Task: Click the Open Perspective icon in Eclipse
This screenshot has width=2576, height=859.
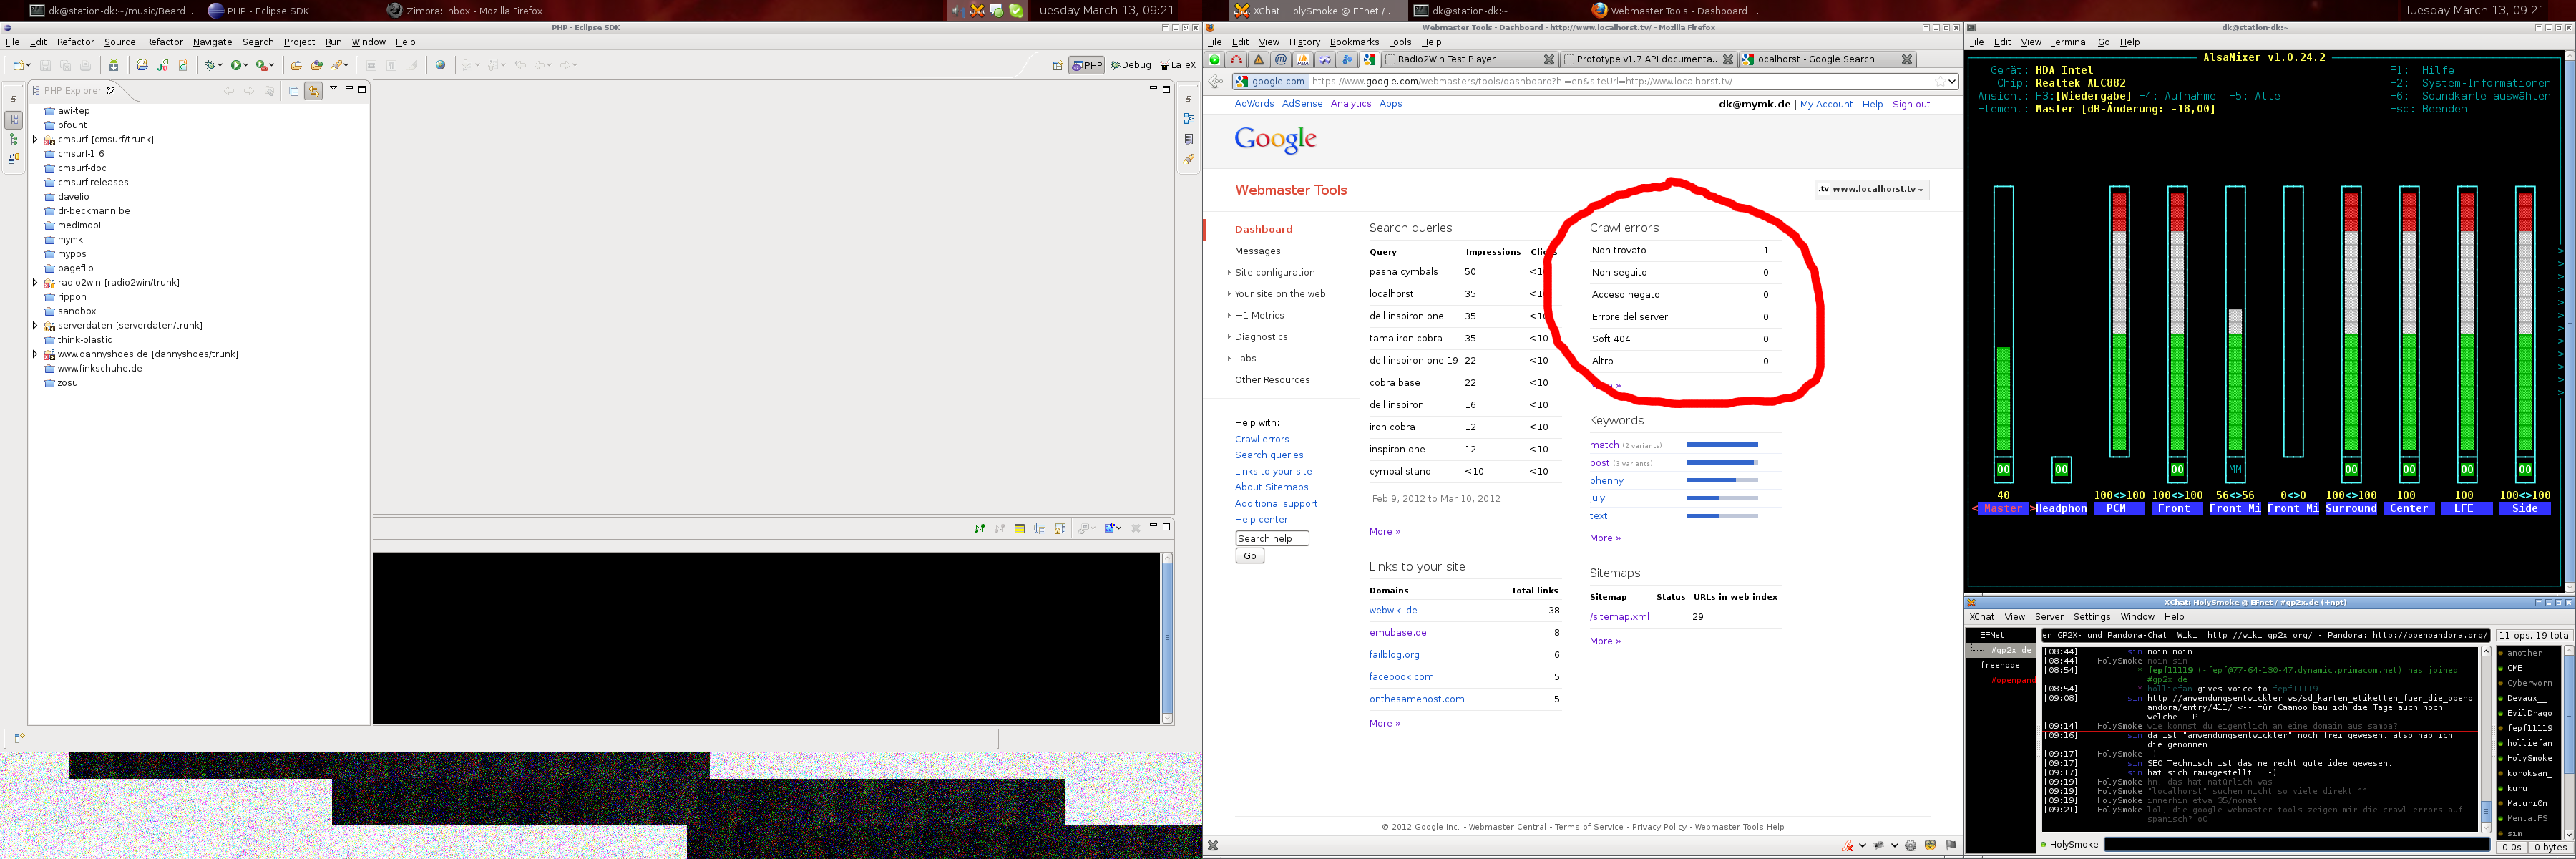Action: pos(1057,66)
